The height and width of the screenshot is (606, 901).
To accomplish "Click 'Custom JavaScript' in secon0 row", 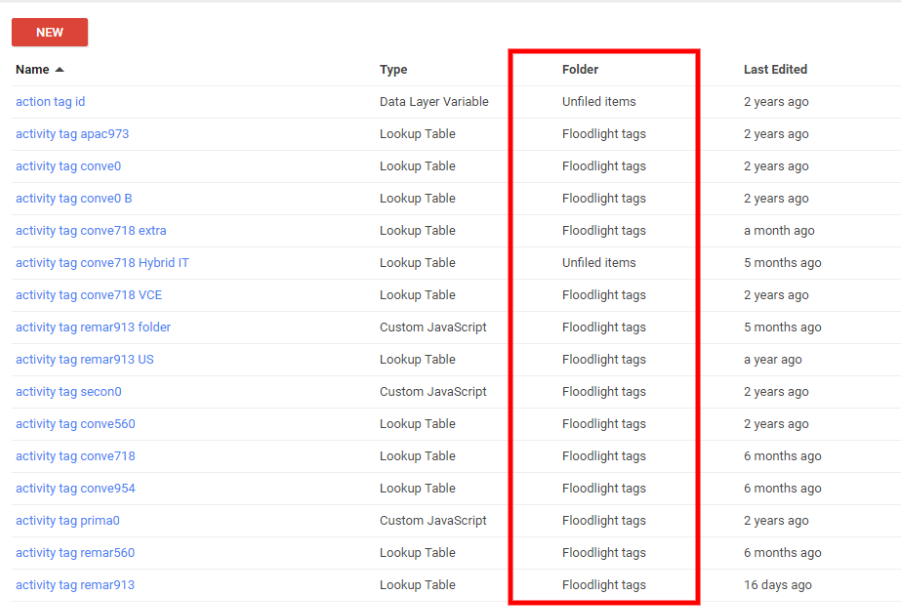I will point(433,391).
